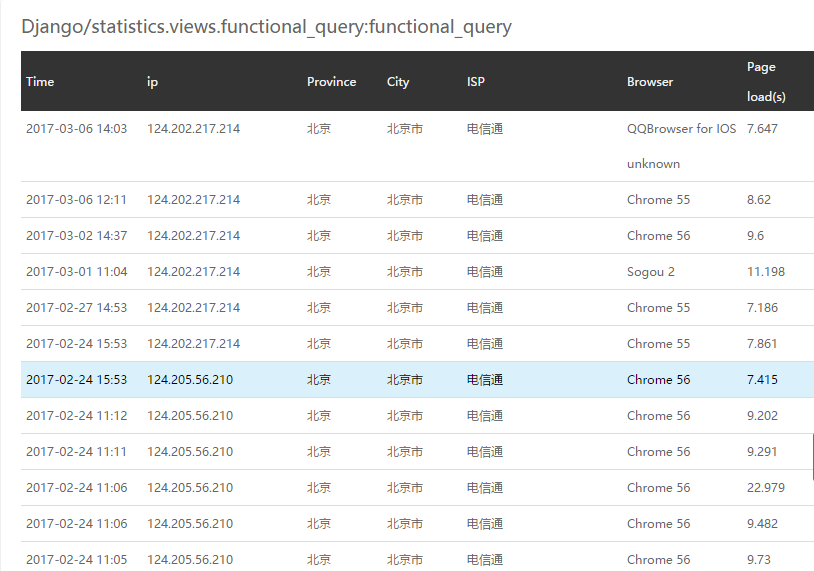Click the Page load(s) column header
The image size is (814, 571).
coord(766,82)
